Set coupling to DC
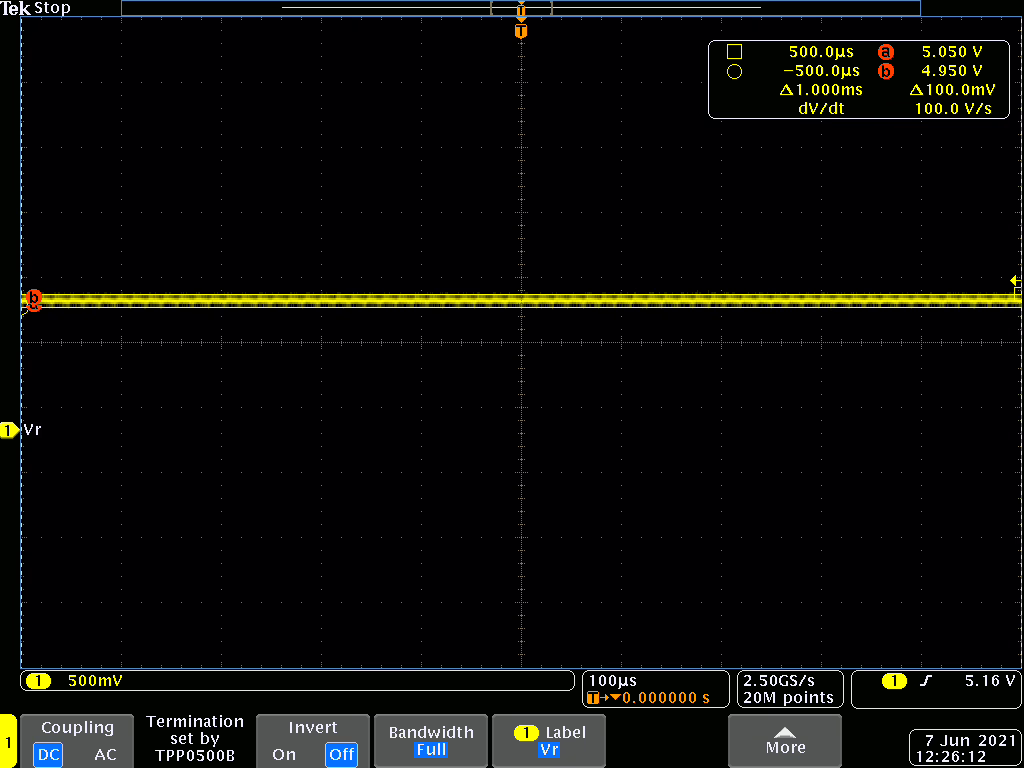This screenshot has width=1024, height=768. pyautogui.click(x=48, y=754)
